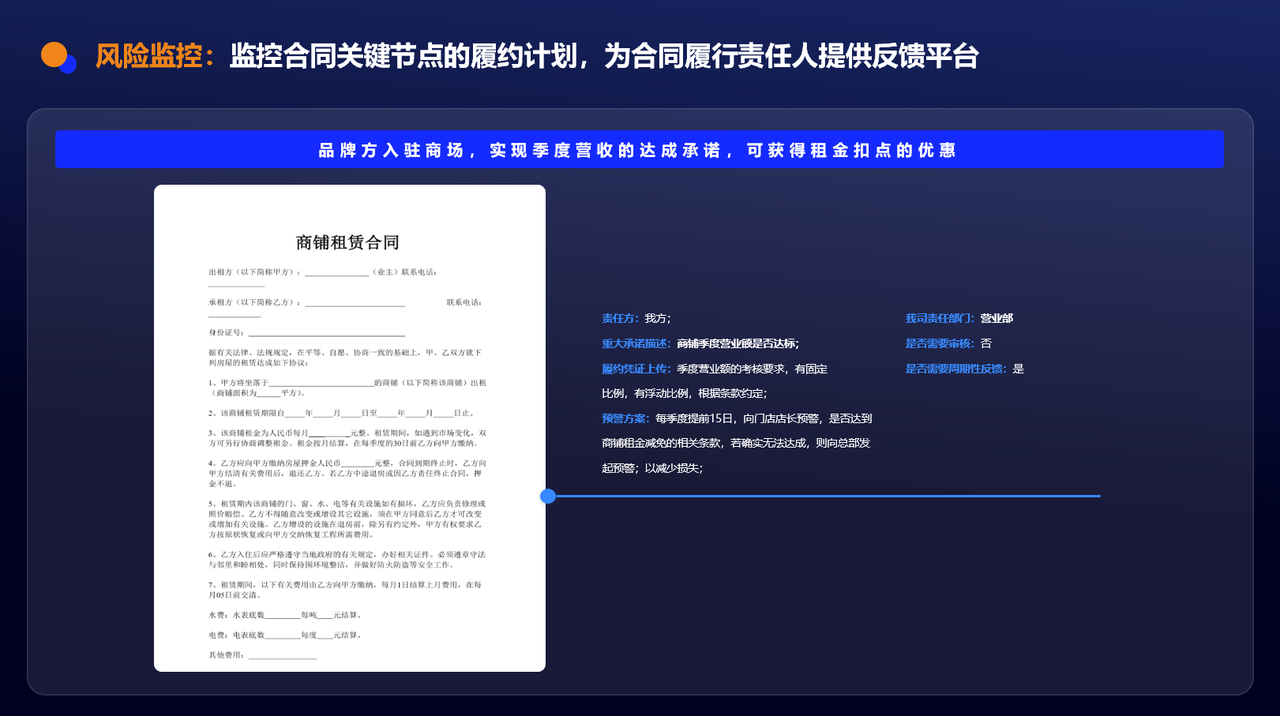Select the 重大承诺描述 label
The image size is (1280, 716).
click(x=639, y=343)
